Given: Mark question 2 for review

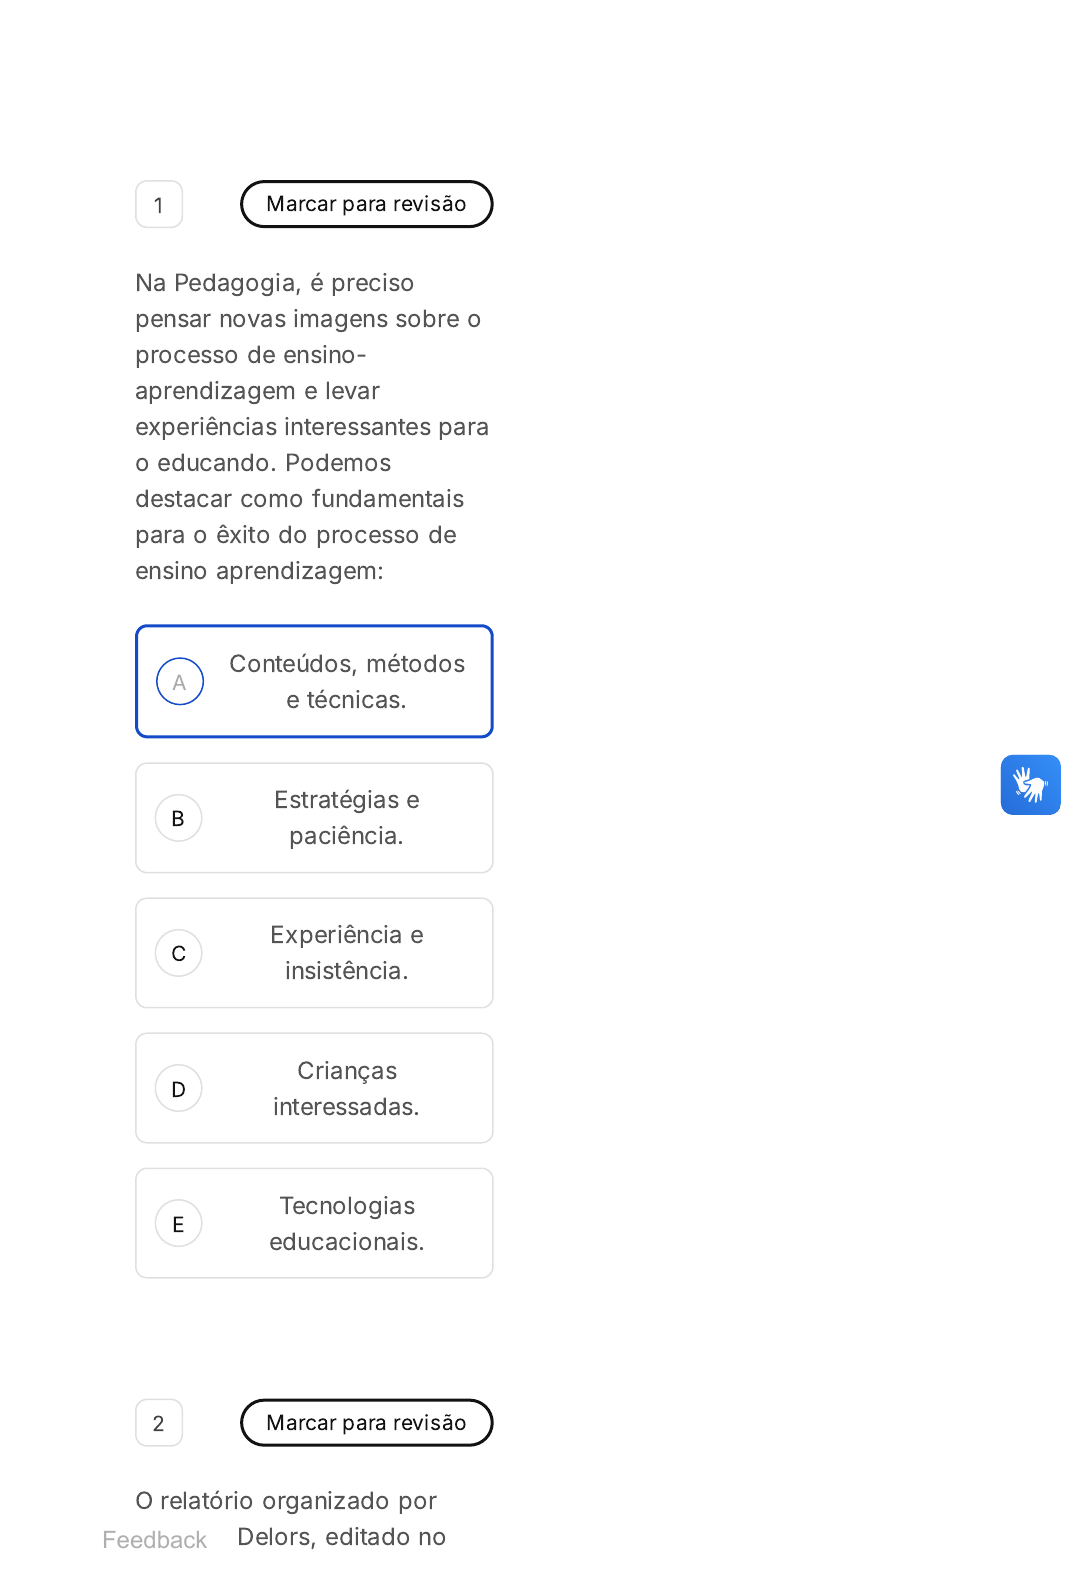Looking at the screenshot, I should 366,1422.
